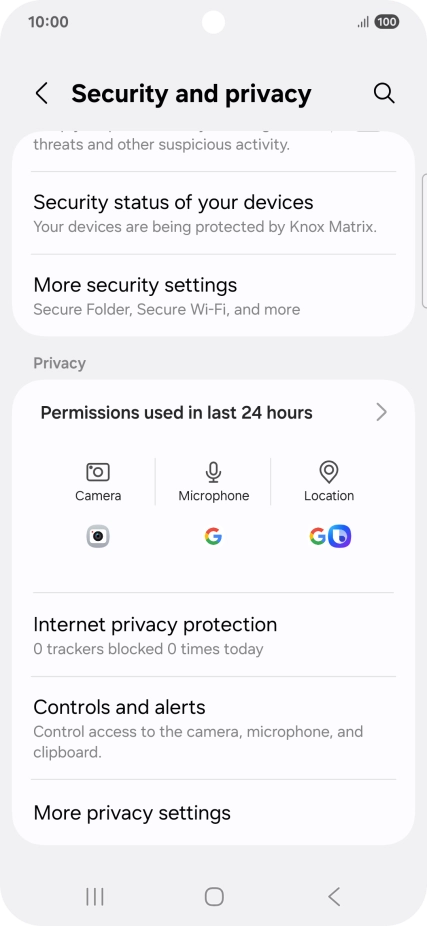
Task: Open Controls and alerts
Action: (213, 728)
